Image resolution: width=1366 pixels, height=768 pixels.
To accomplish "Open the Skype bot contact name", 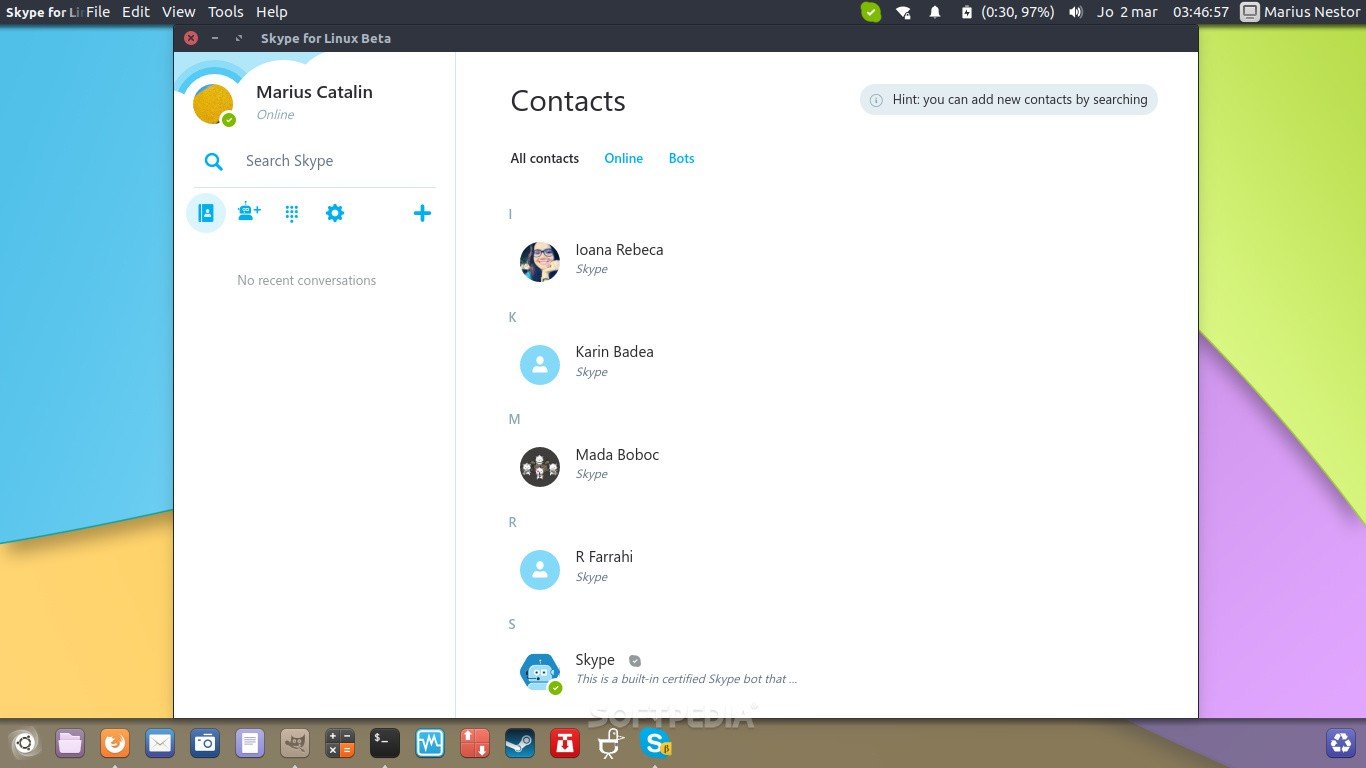I will (x=595, y=660).
